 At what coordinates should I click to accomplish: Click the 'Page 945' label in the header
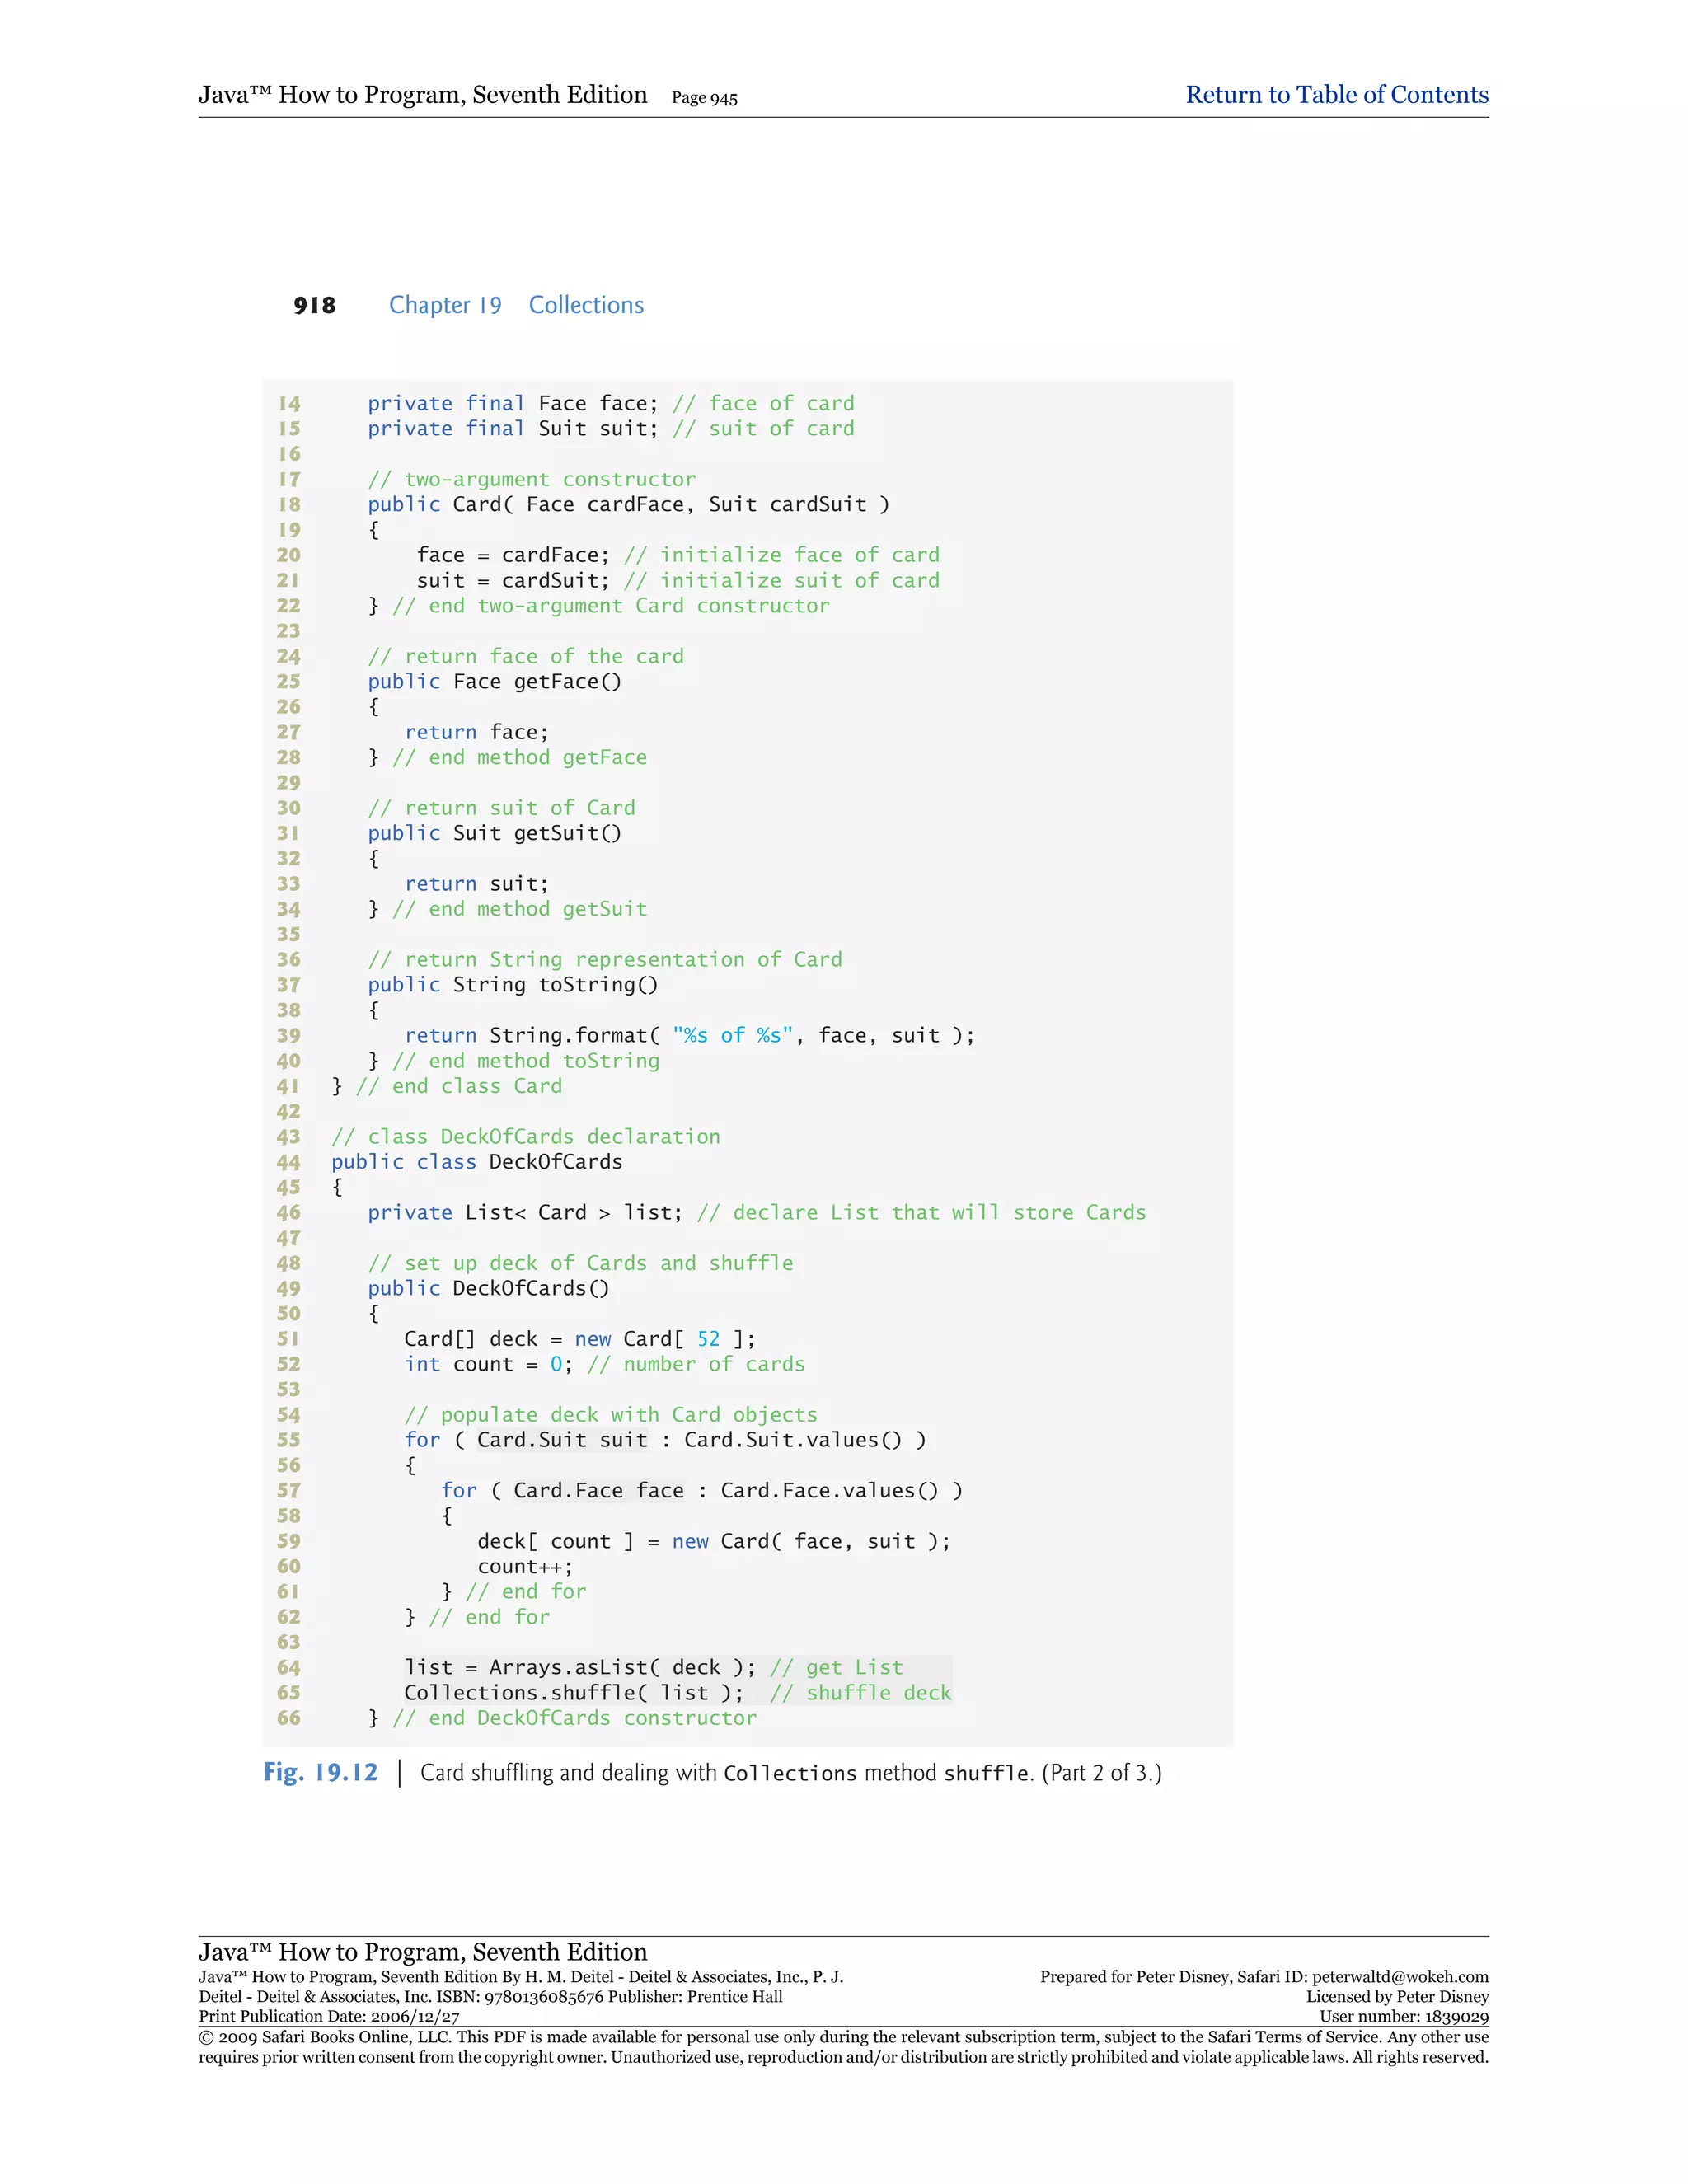pos(704,98)
